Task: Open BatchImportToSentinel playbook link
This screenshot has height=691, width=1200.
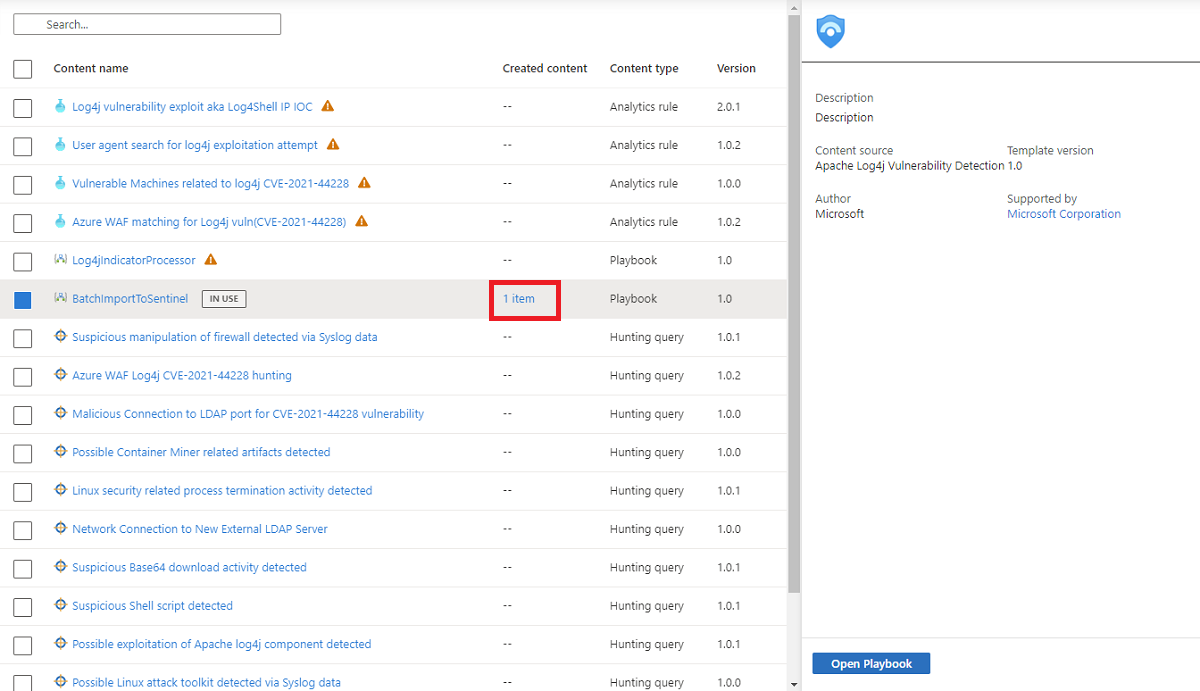Action: tap(130, 299)
